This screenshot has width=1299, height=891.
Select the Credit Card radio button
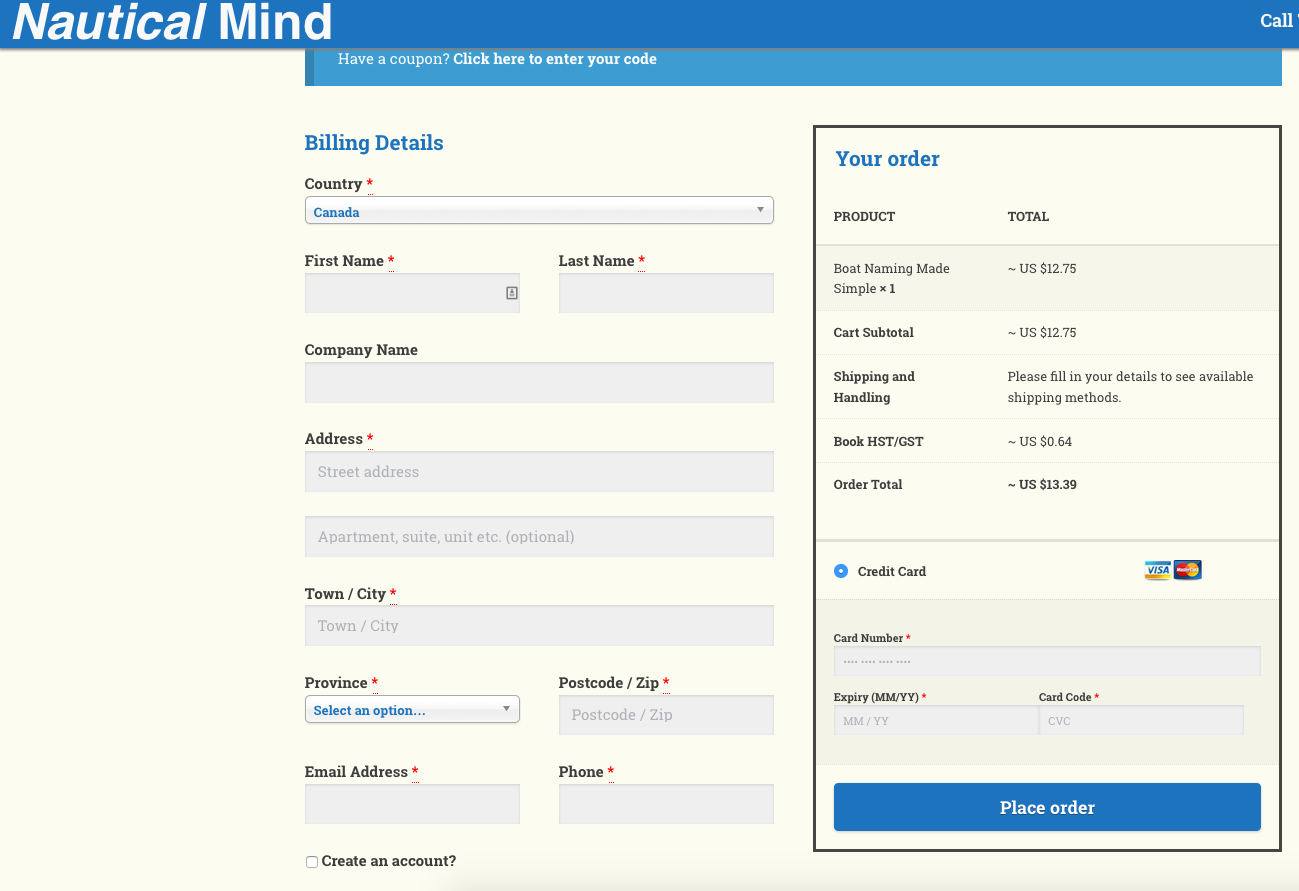[841, 571]
